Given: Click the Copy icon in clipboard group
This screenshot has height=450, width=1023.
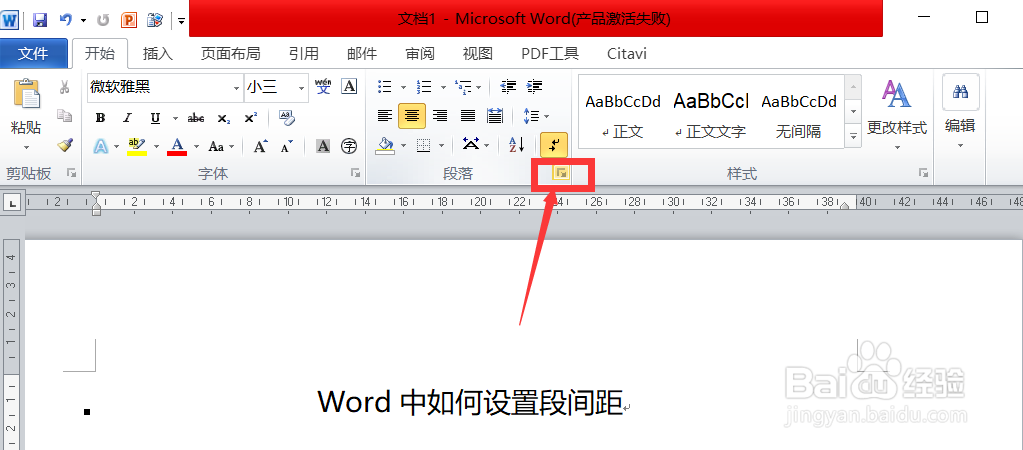Looking at the screenshot, I should click(x=65, y=116).
